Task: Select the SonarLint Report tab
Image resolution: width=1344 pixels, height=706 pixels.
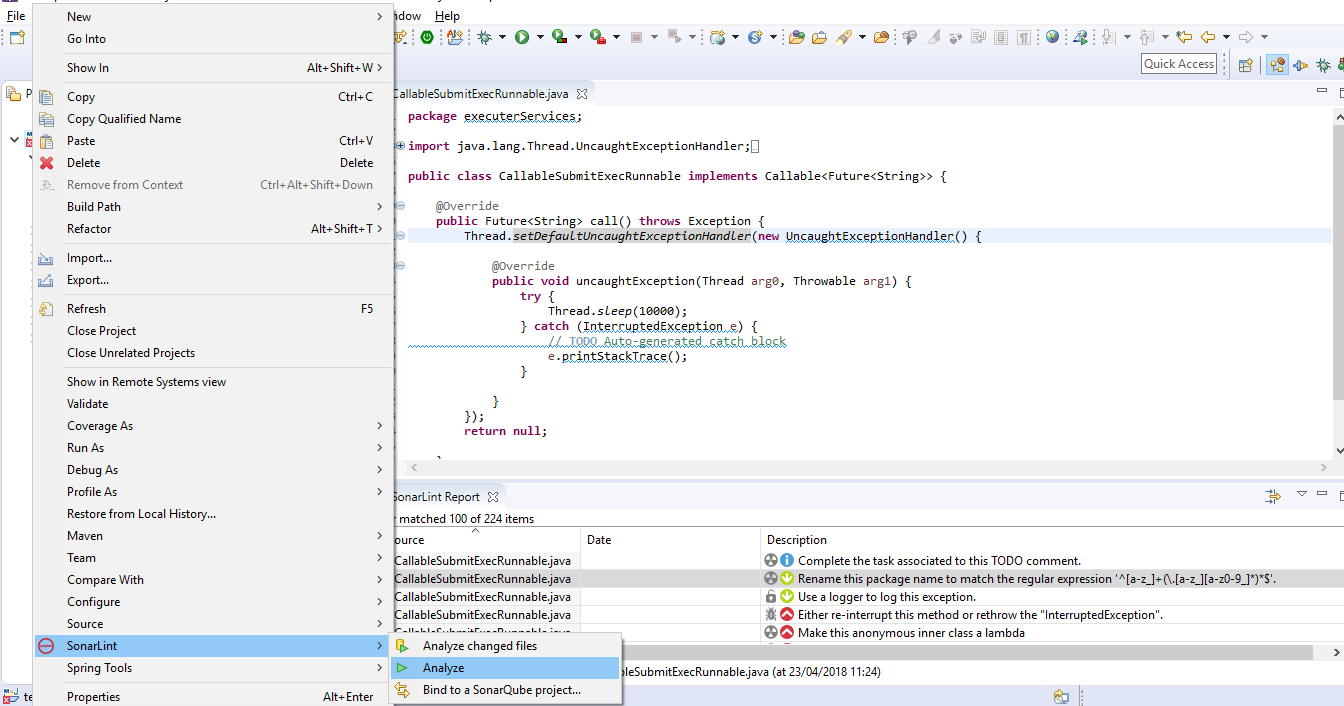Action: click(x=436, y=497)
